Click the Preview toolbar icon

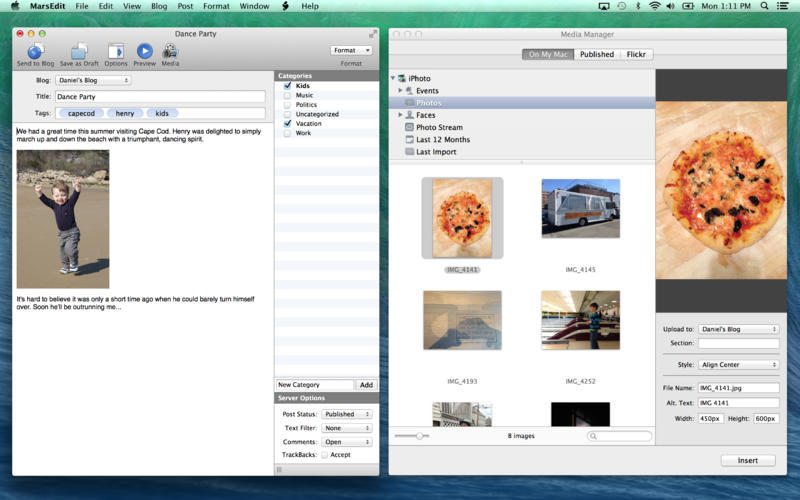pyautogui.click(x=144, y=51)
